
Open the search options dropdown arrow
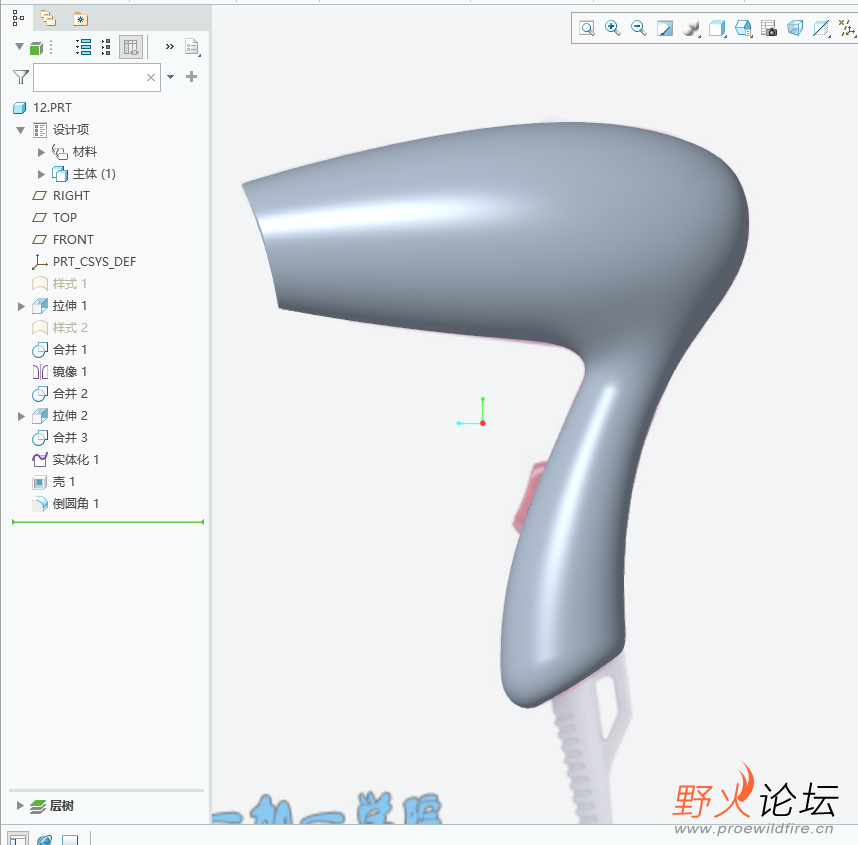point(171,77)
